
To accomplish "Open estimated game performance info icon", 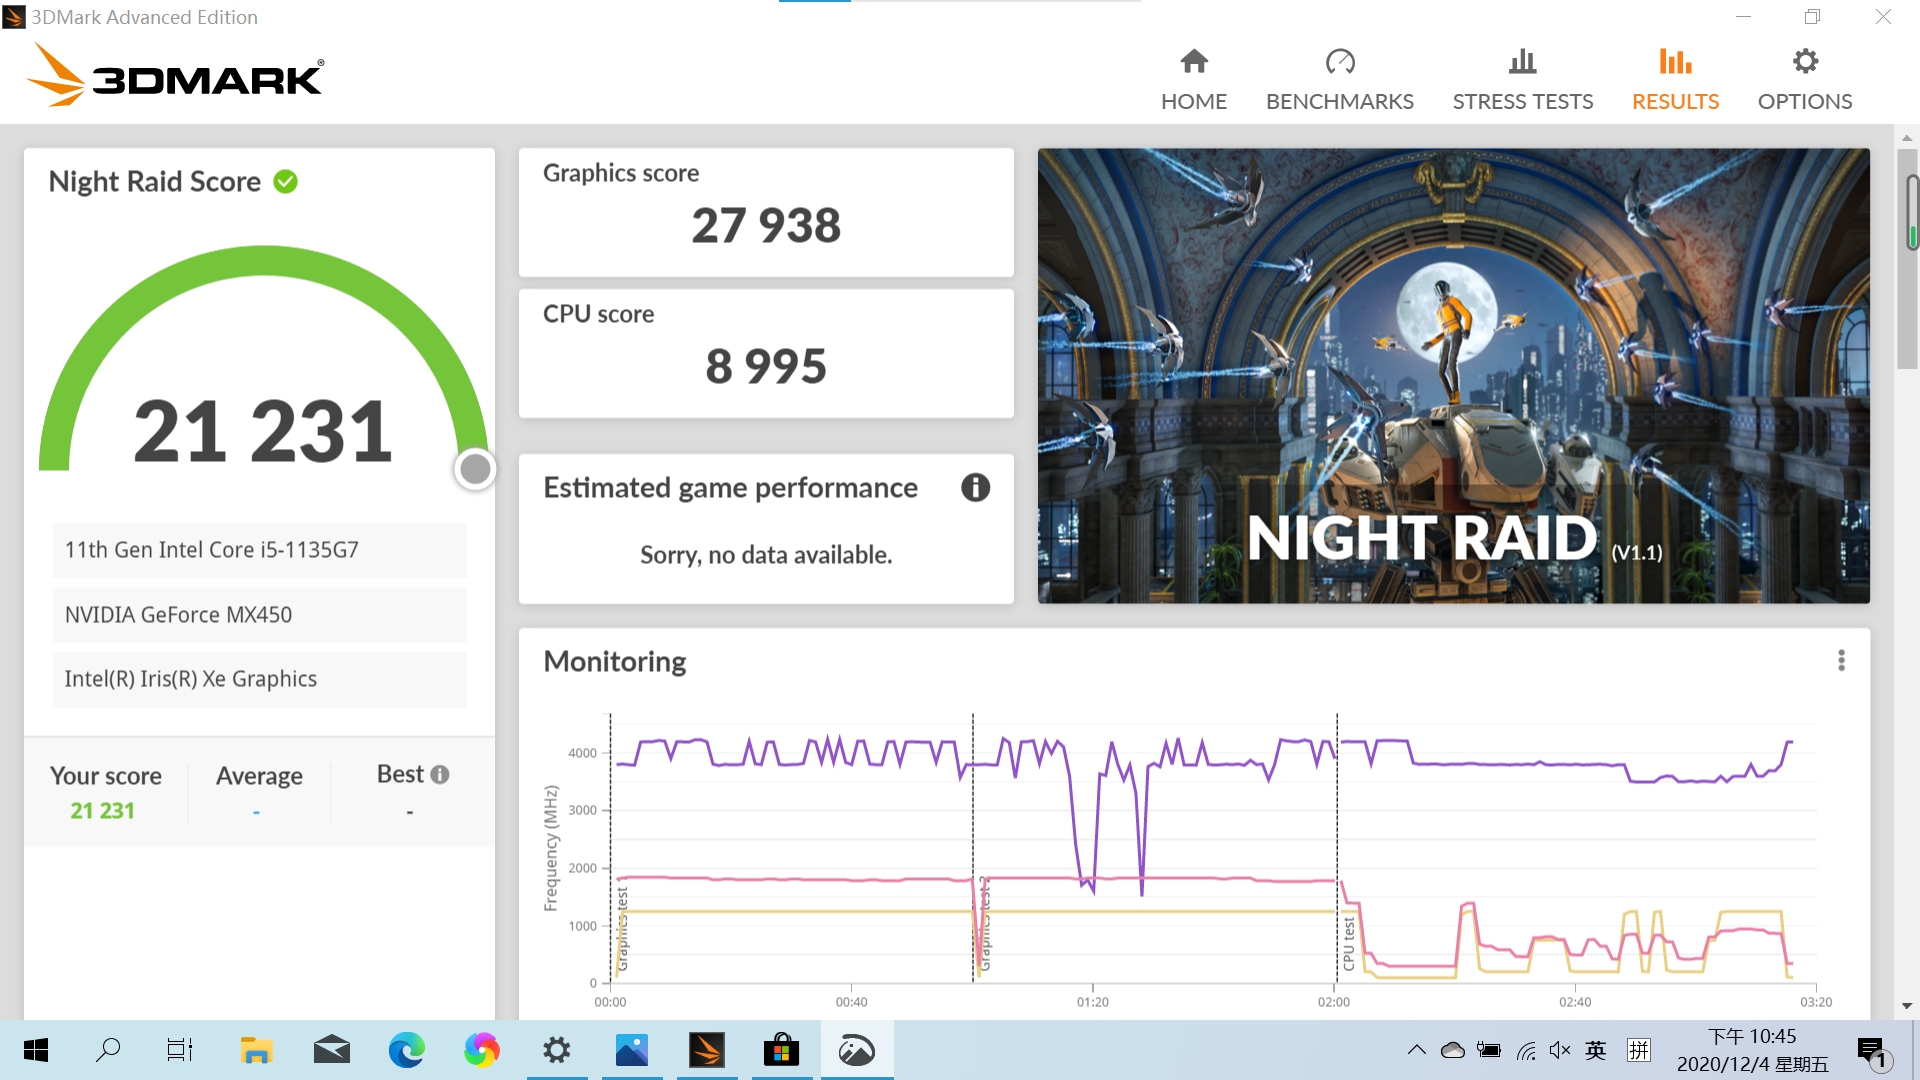I will click(x=975, y=488).
